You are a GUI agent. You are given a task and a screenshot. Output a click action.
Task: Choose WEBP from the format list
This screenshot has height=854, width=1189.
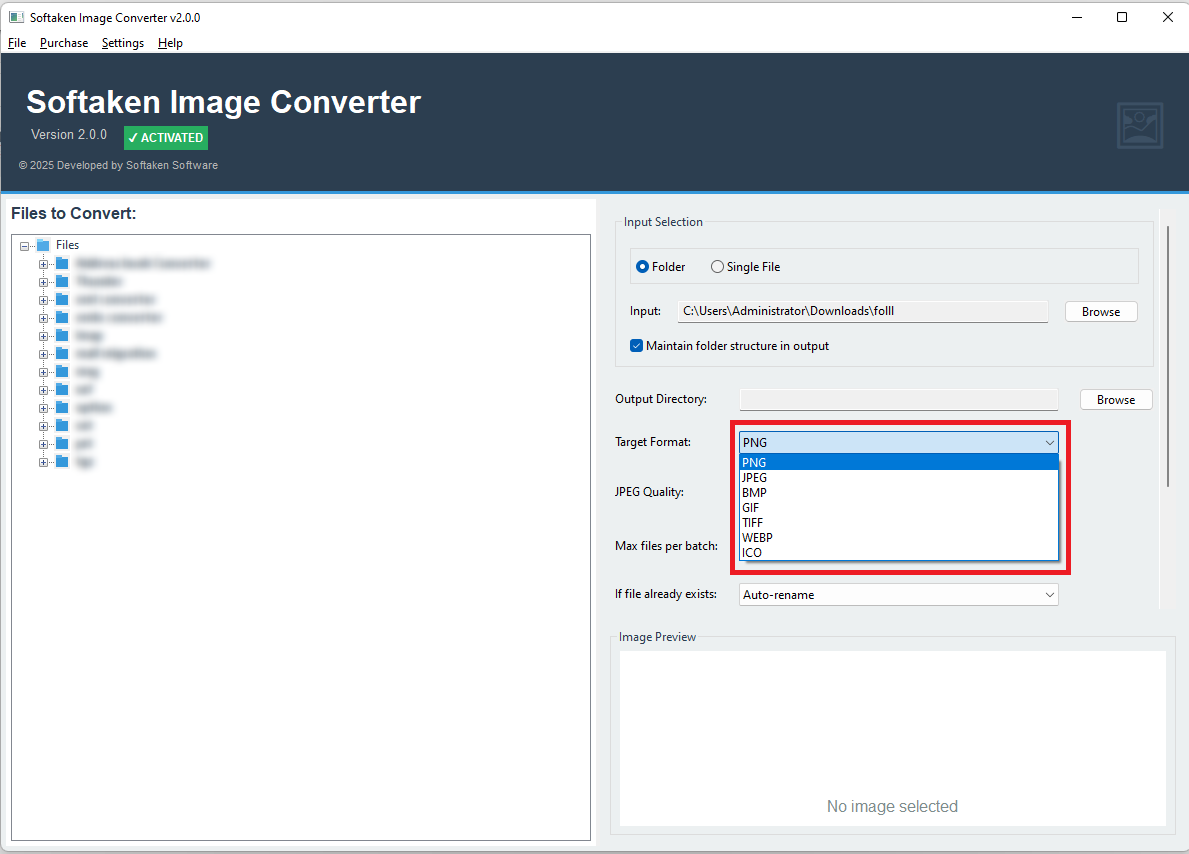point(899,538)
